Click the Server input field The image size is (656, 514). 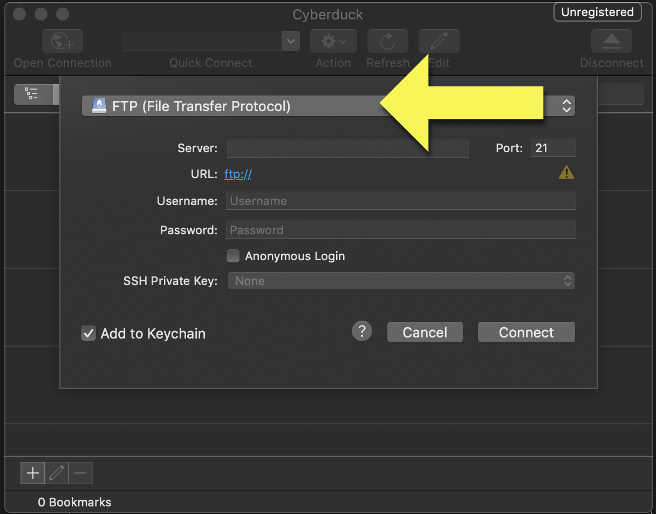click(347, 148)
